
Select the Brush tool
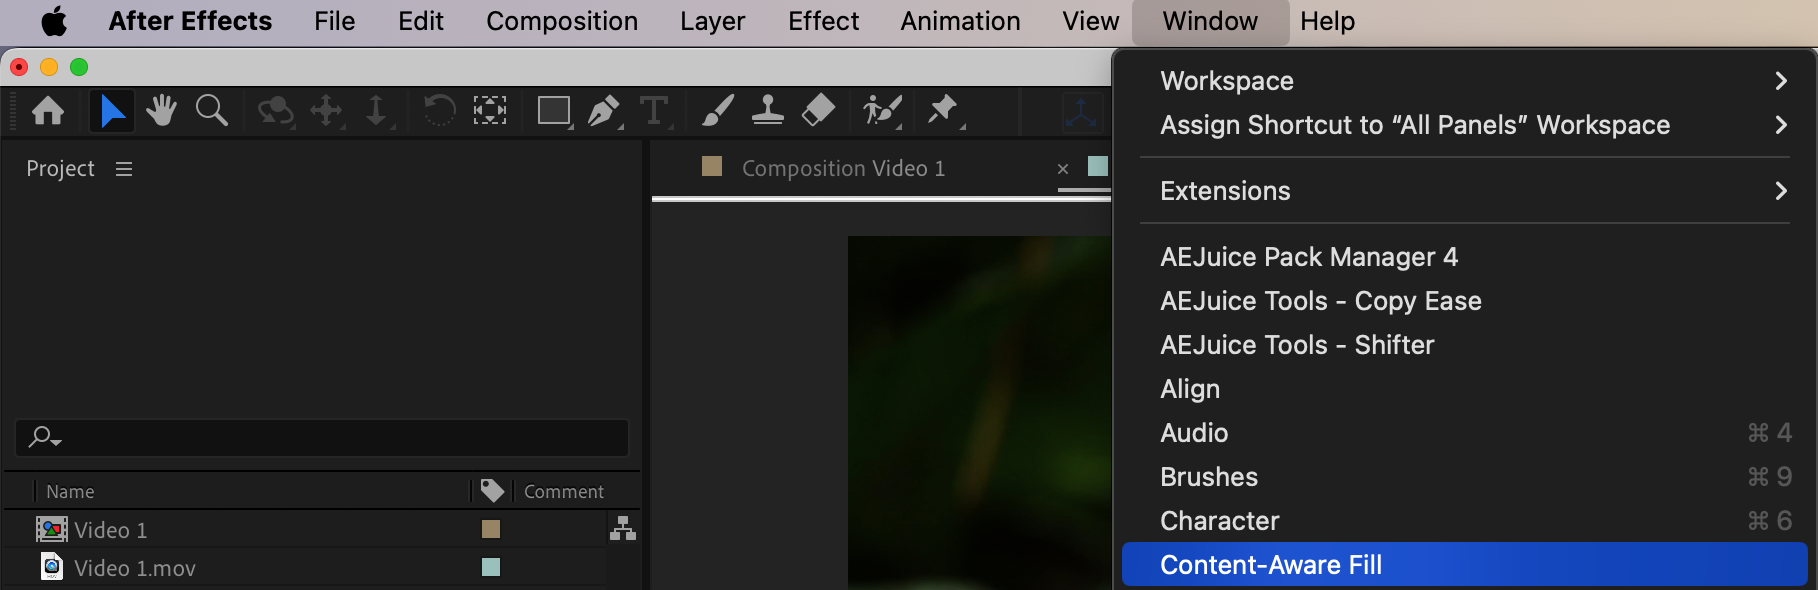coord(717,110)
